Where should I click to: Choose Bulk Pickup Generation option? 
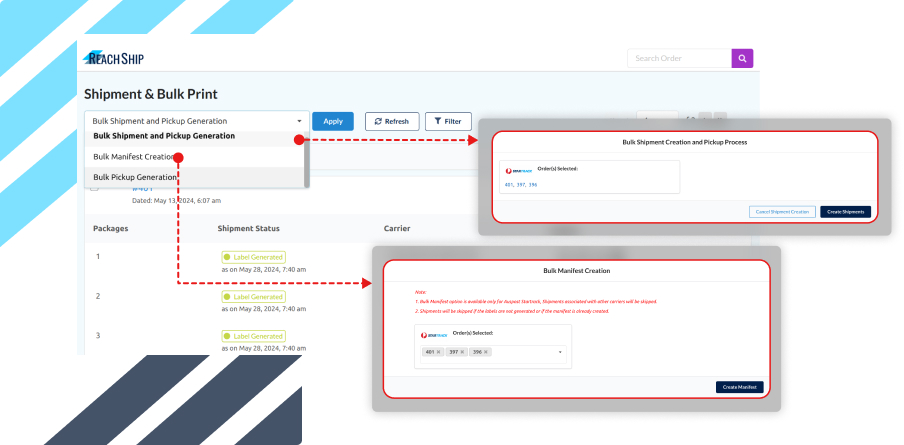[194, 177]
